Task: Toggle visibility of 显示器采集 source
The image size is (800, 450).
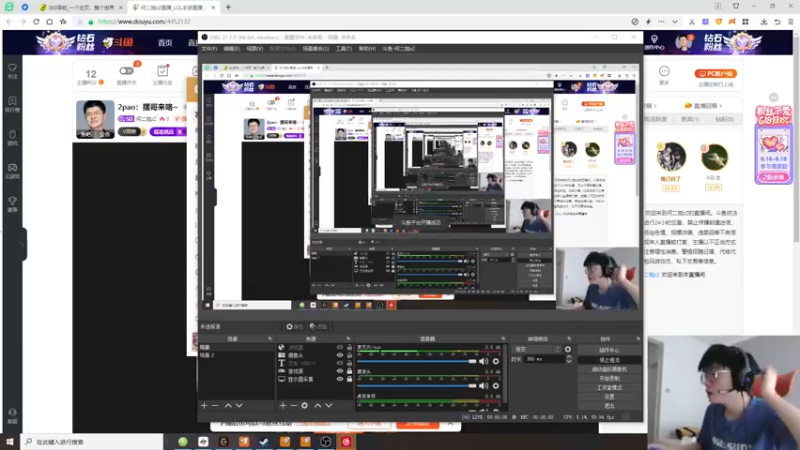Action: pos(340,380)
